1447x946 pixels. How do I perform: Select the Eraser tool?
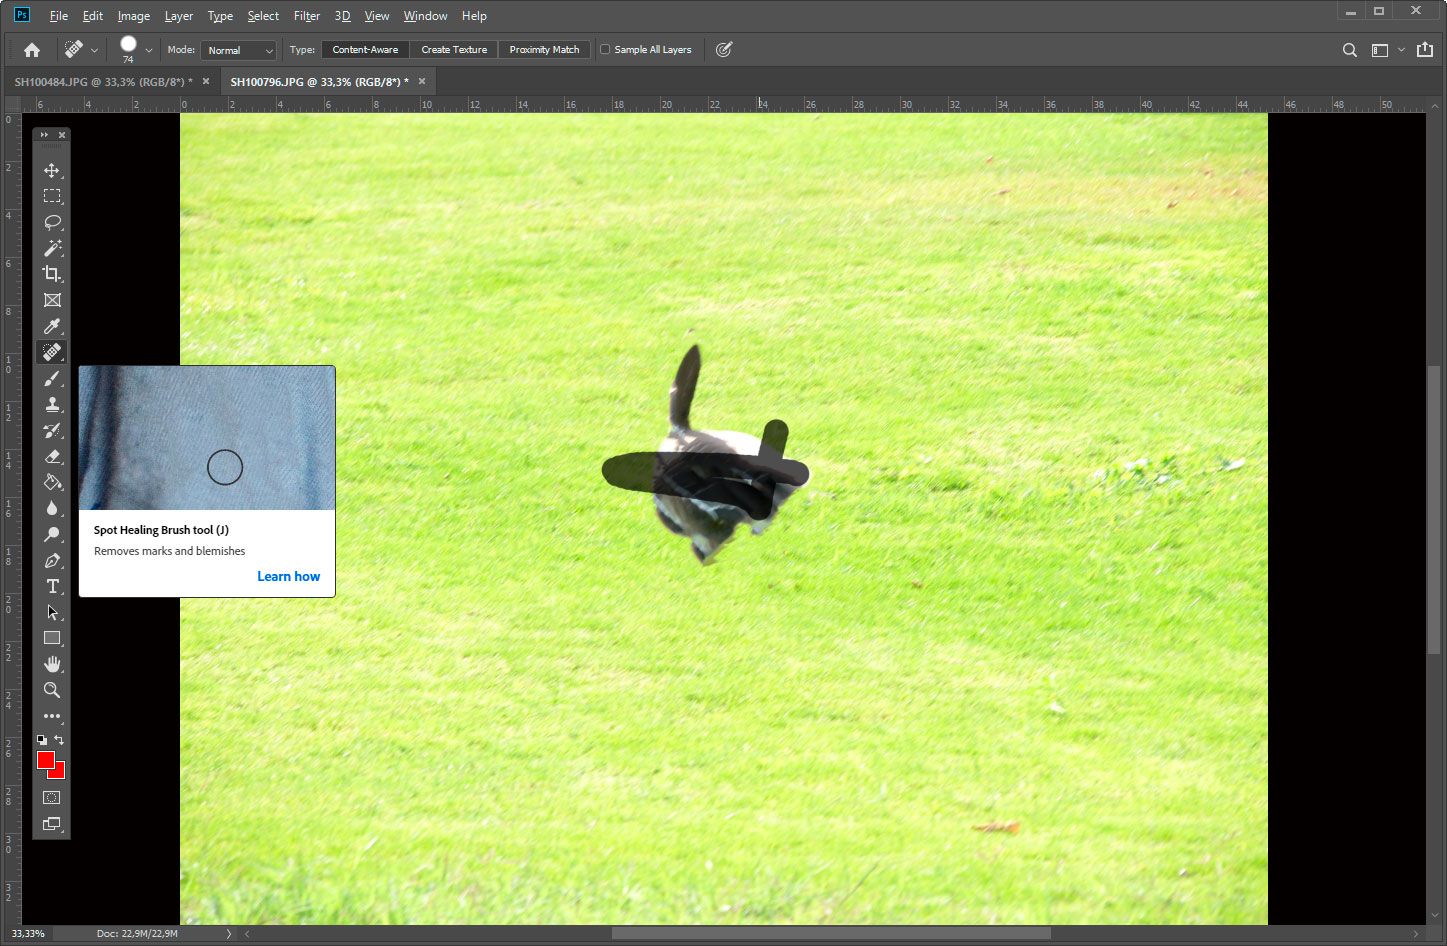[52, 456]
